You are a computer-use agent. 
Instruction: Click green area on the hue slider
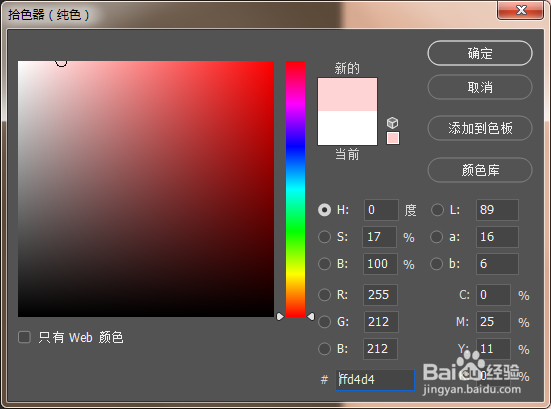295,232
